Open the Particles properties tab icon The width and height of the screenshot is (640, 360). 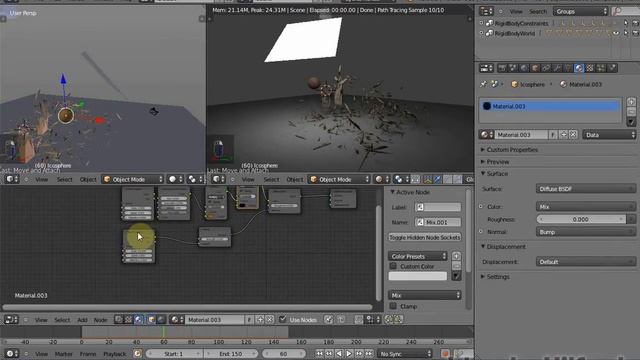(x=601, y=68)
